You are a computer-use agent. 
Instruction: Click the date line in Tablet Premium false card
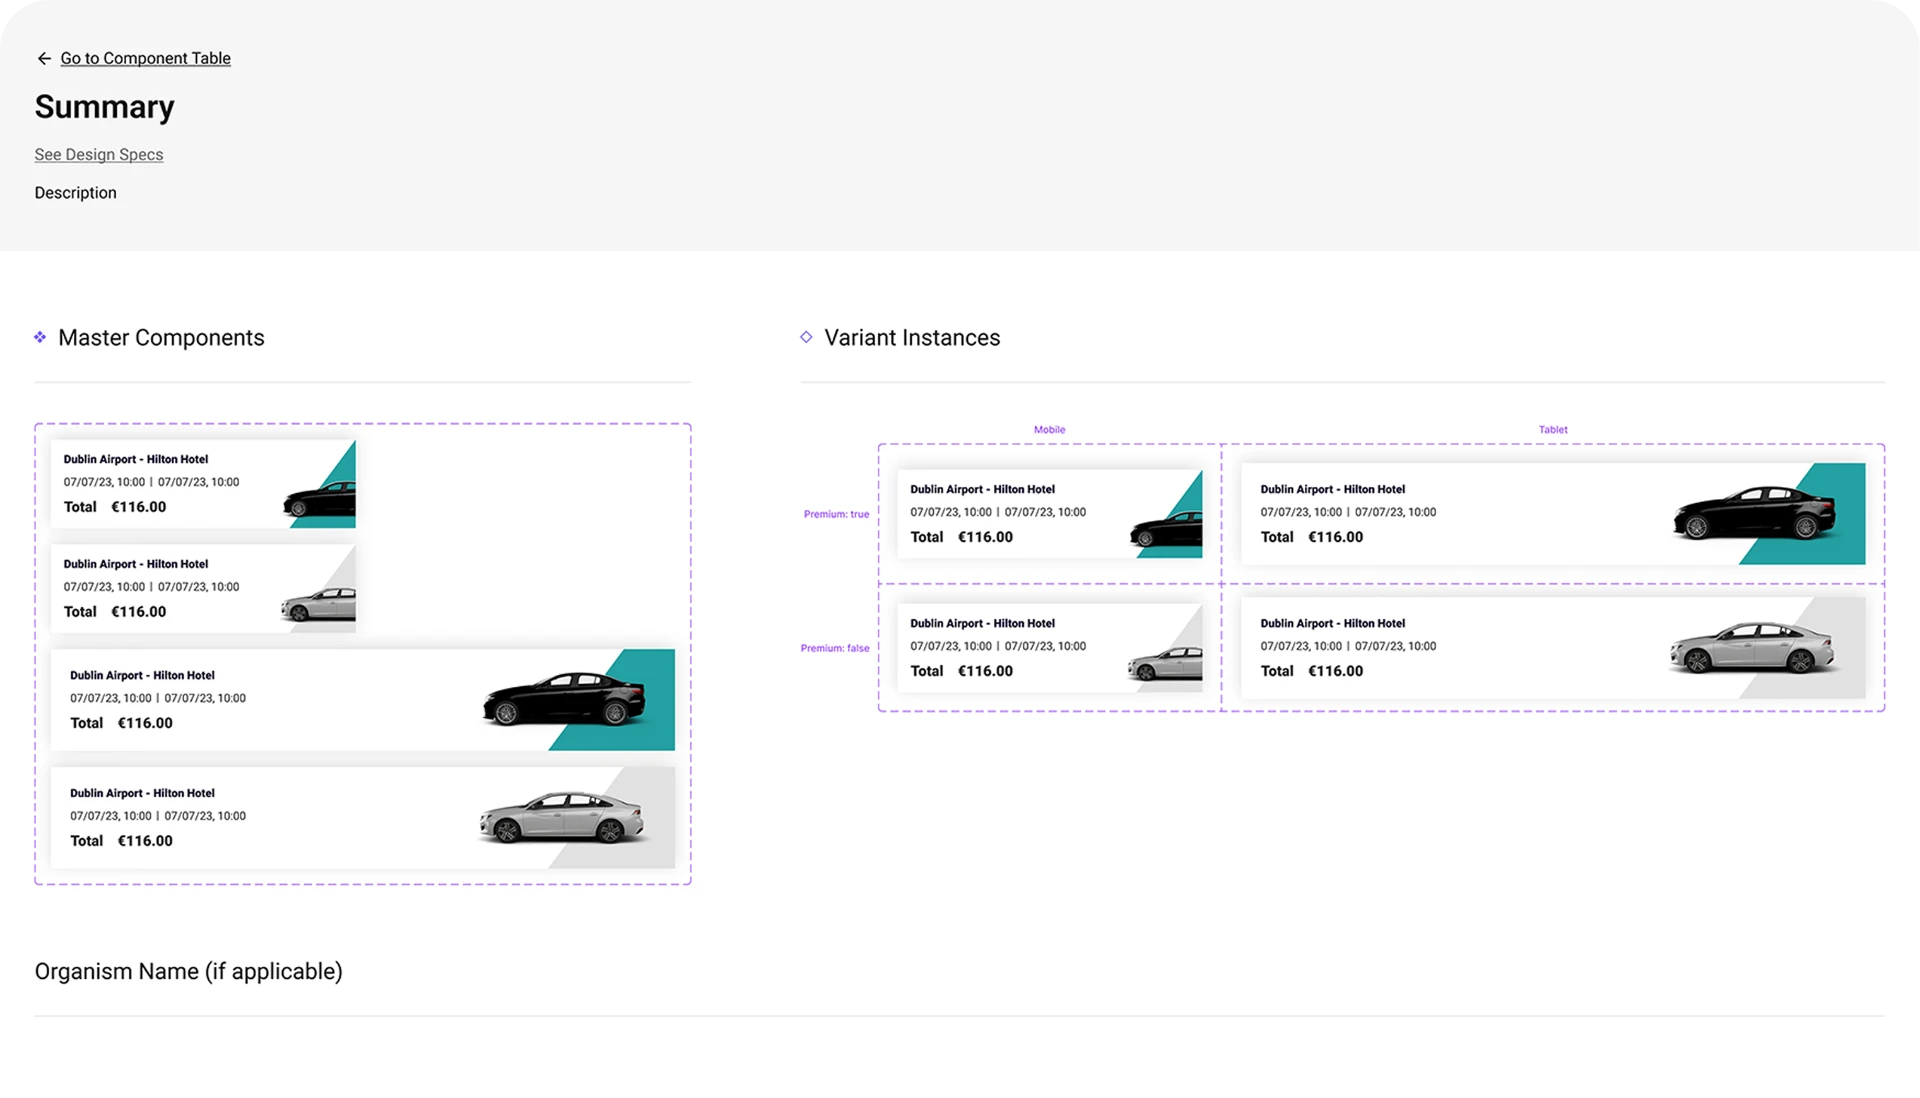(1348, 647)
